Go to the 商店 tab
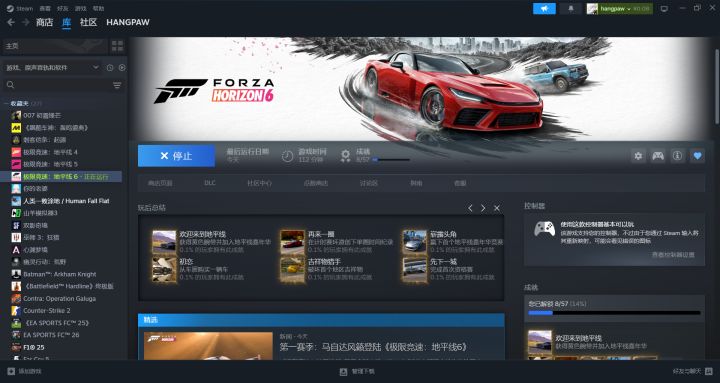Image resolution: width=720 pixels, height=383 pixels. point(45,22)
